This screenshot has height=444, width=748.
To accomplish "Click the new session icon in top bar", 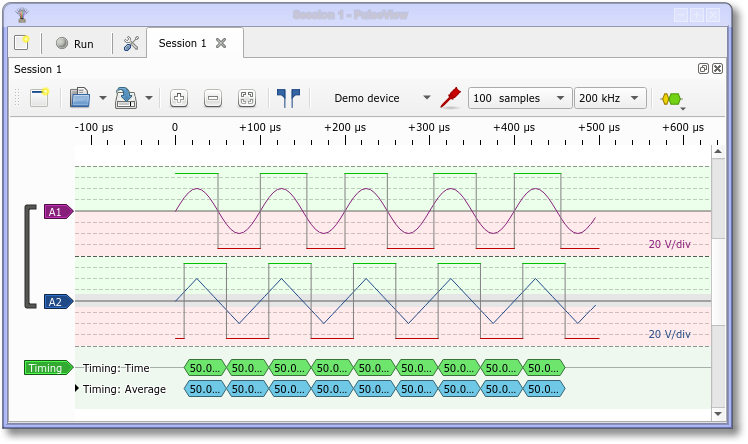I will coord(21,43).
